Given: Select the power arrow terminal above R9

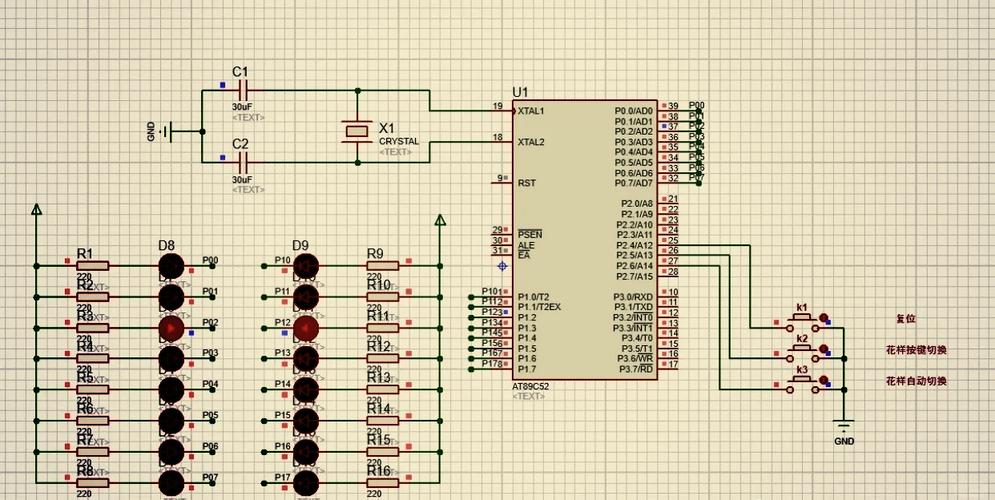Looking at the screenshot, I should tap(440, 221).
